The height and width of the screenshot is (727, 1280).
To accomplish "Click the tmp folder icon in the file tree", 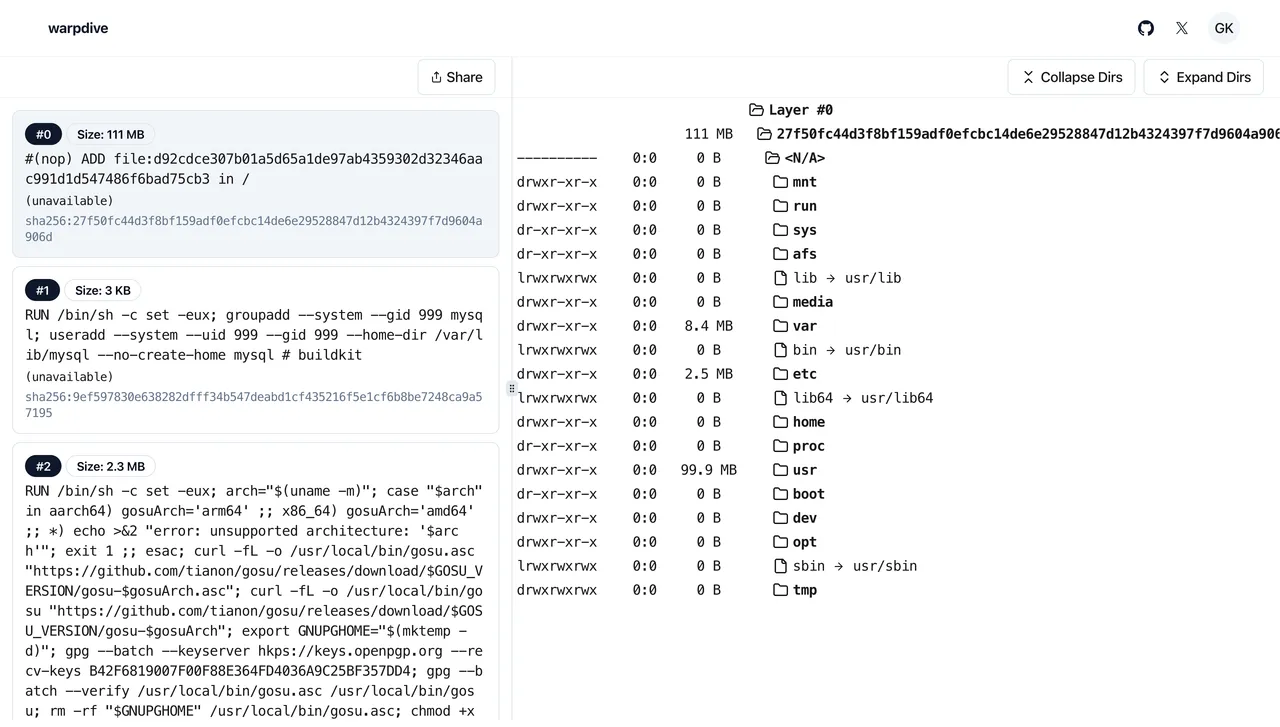I will [780, 590].
